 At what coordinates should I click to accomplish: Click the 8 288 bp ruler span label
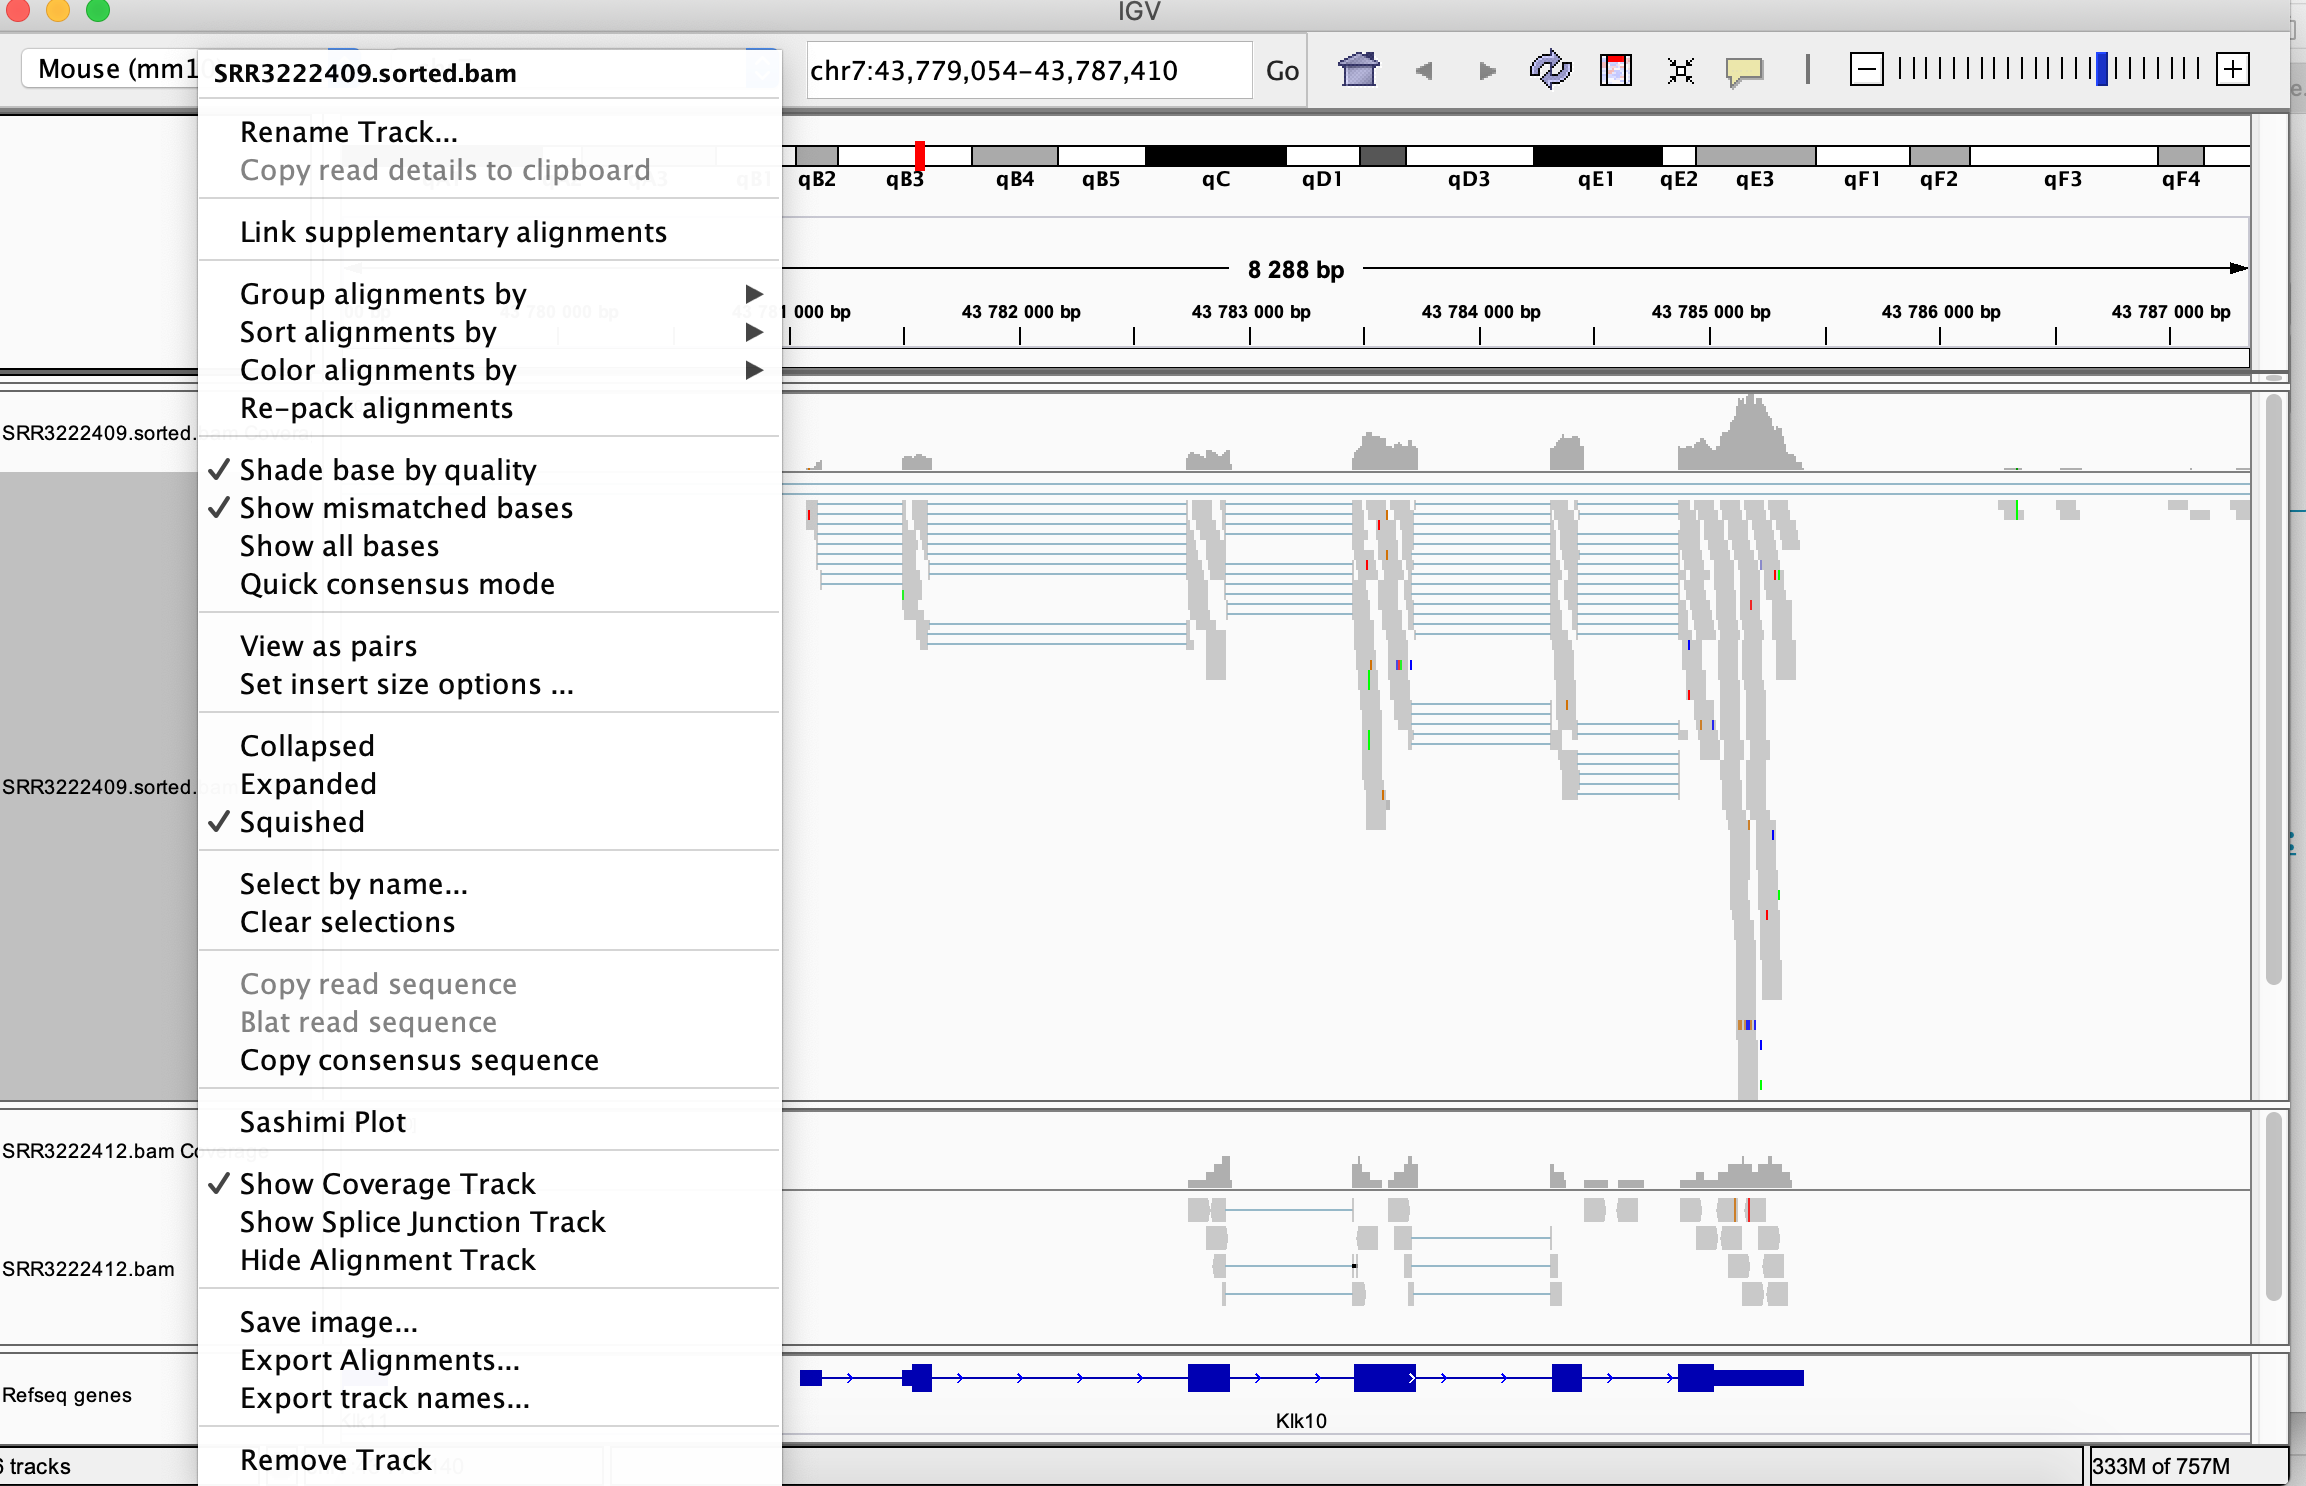click(1296, 270)
